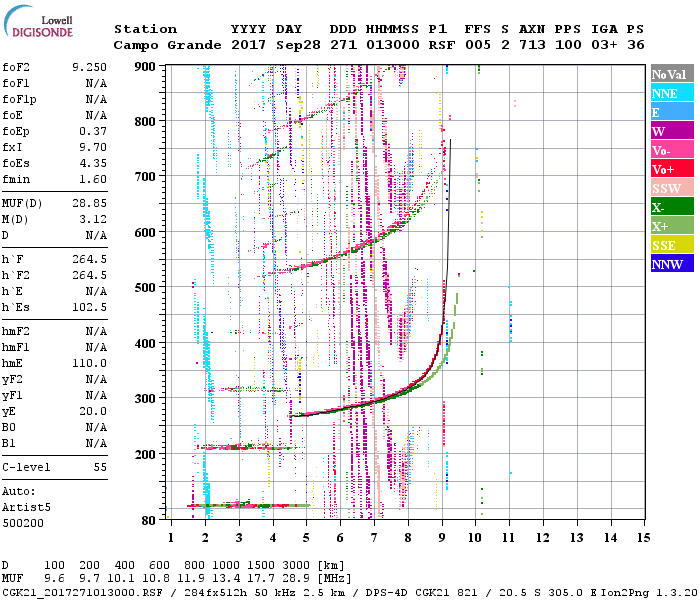This screenshot has height=600, width=700.
Task: Click the 9 MHz frequency axis tick
Action: pyautogui.click(x=442, y=538)
